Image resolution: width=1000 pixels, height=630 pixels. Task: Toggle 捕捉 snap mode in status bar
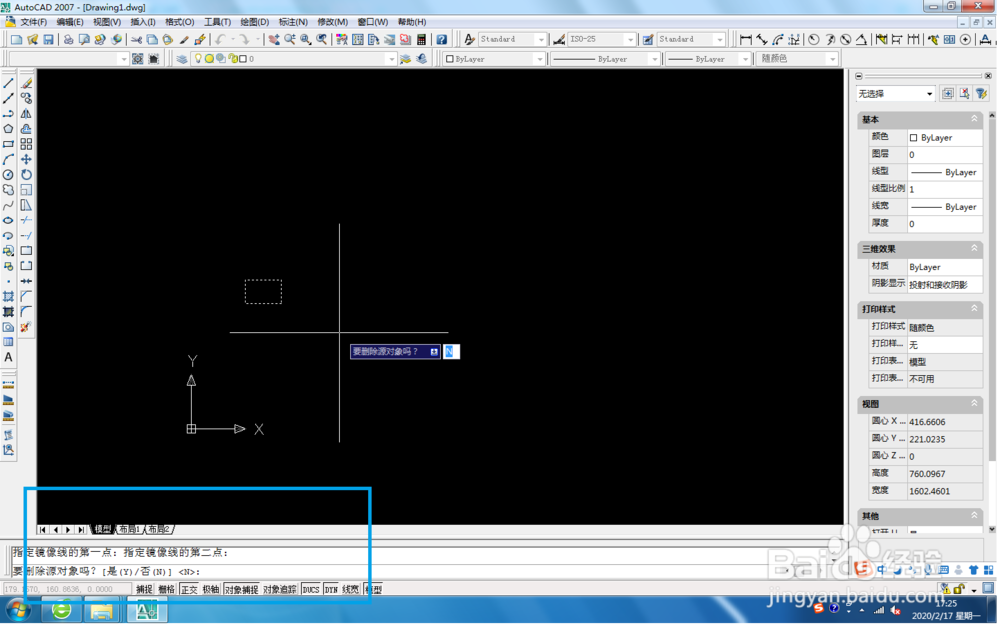click(x=145, y=590)
